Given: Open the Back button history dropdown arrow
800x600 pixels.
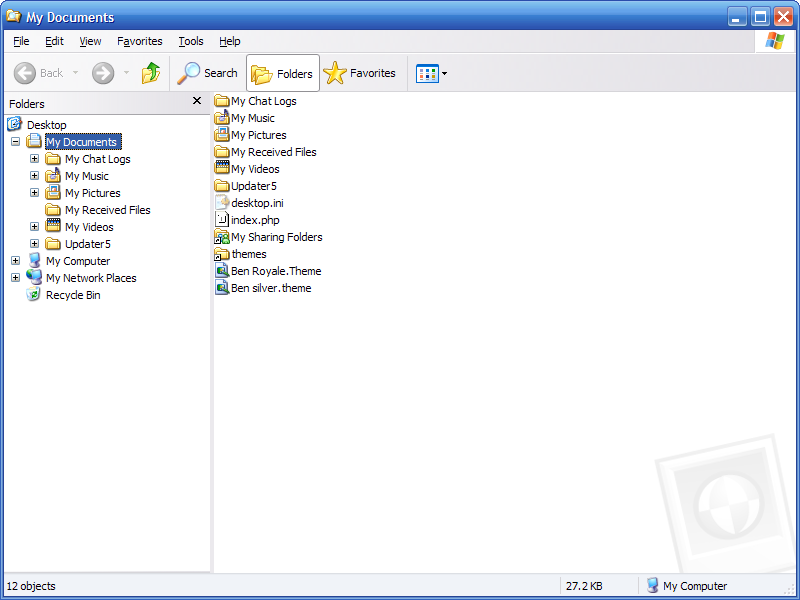Looking at the screenshot, I should [x=75, y=73].
